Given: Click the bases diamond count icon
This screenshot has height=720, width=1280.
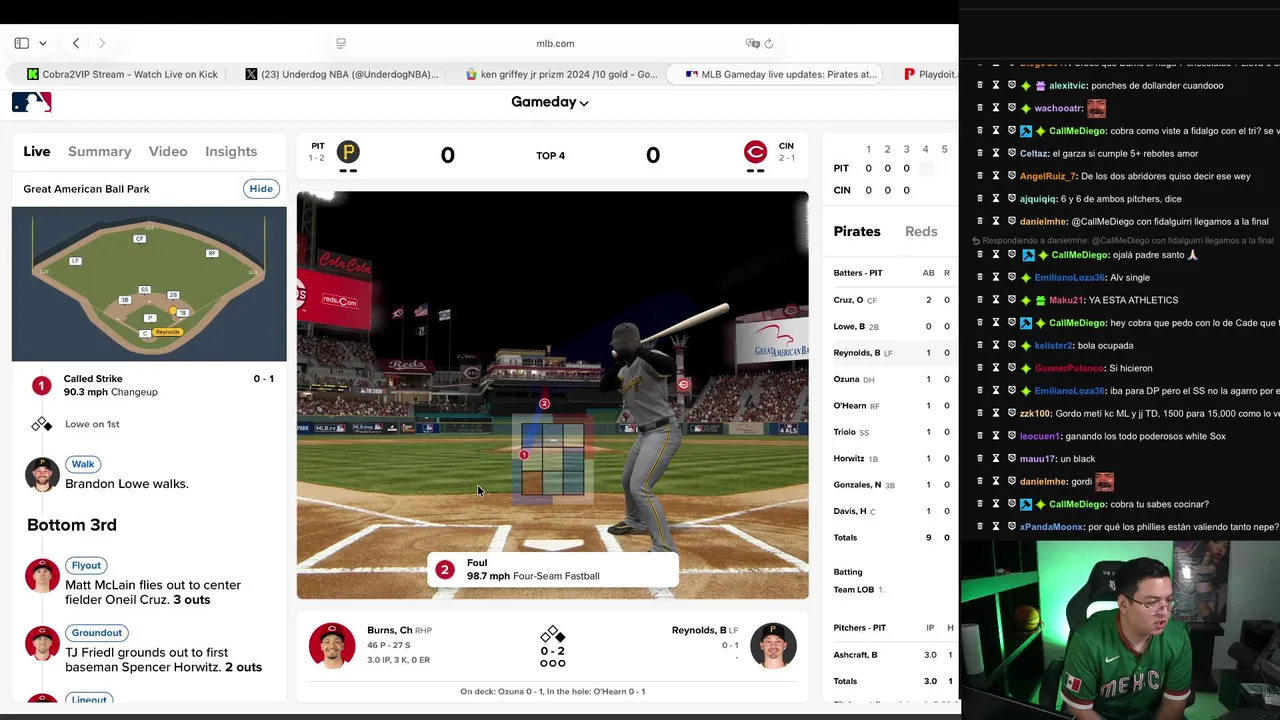Looking at the screenshot, I should click(x=552, y=635).
